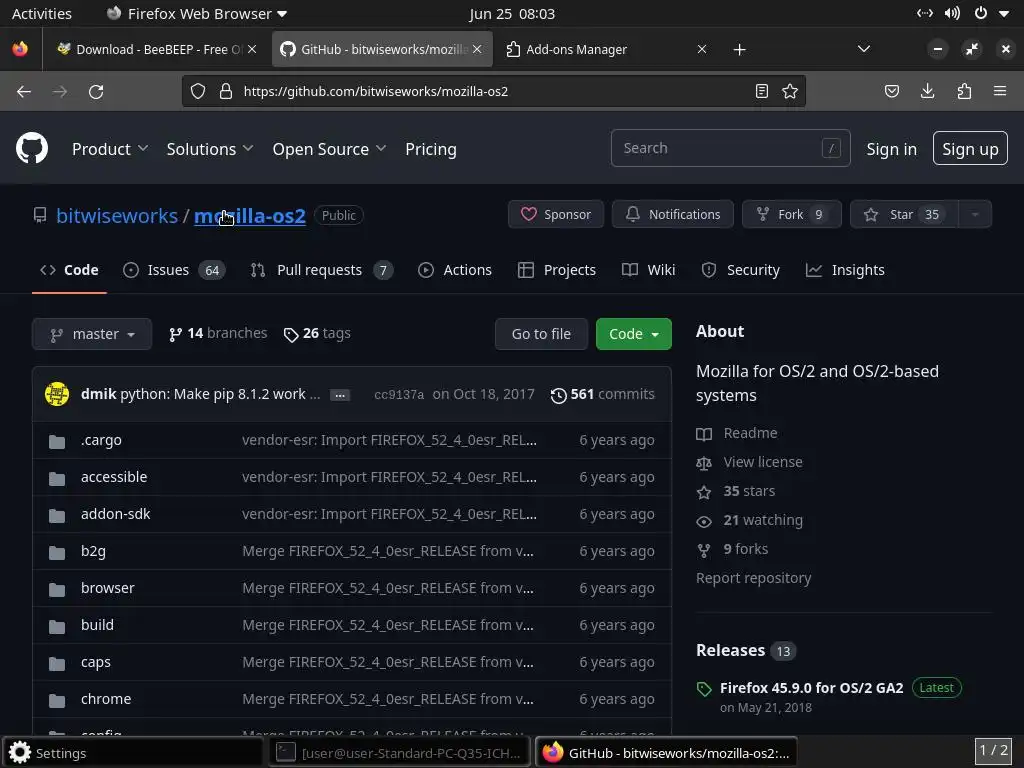The image size is (1024, 768).
Task: Open Firefox 45.9.0 for OS/2 GA2 release
Action: pos(811,688)
